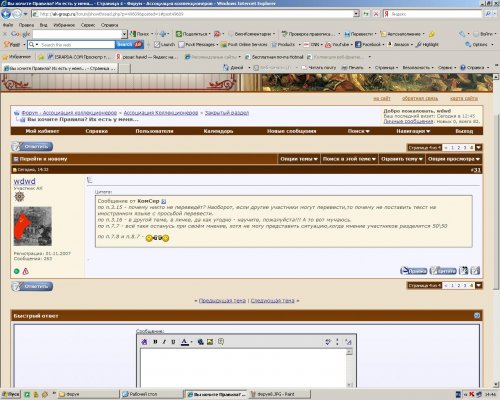Click the Windows Start button
The image size is (500, 400).
point(11,394)
